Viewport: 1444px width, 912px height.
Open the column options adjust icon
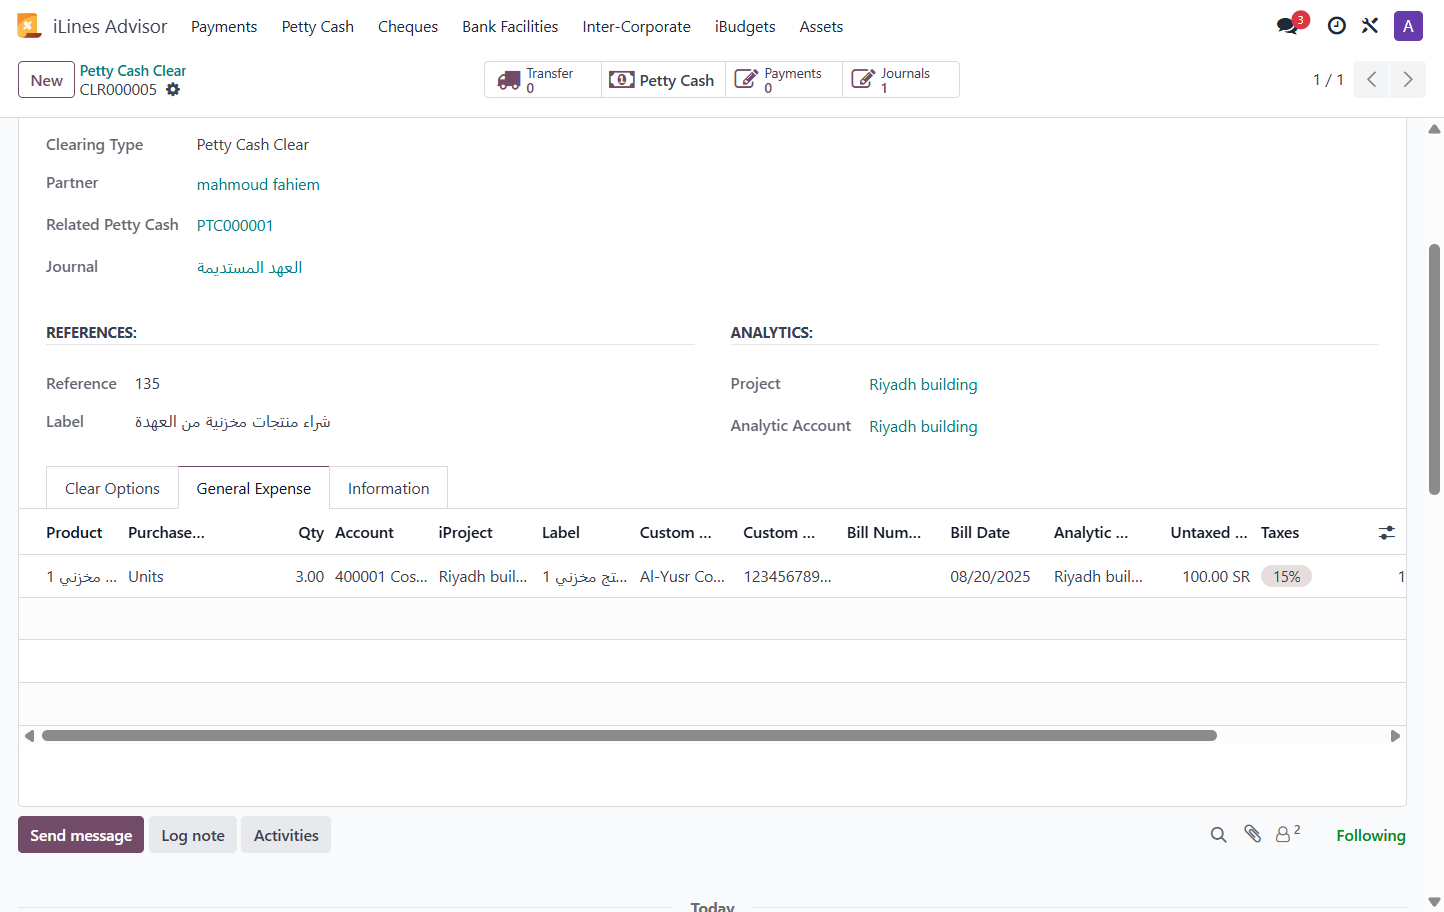[1386, 533]
